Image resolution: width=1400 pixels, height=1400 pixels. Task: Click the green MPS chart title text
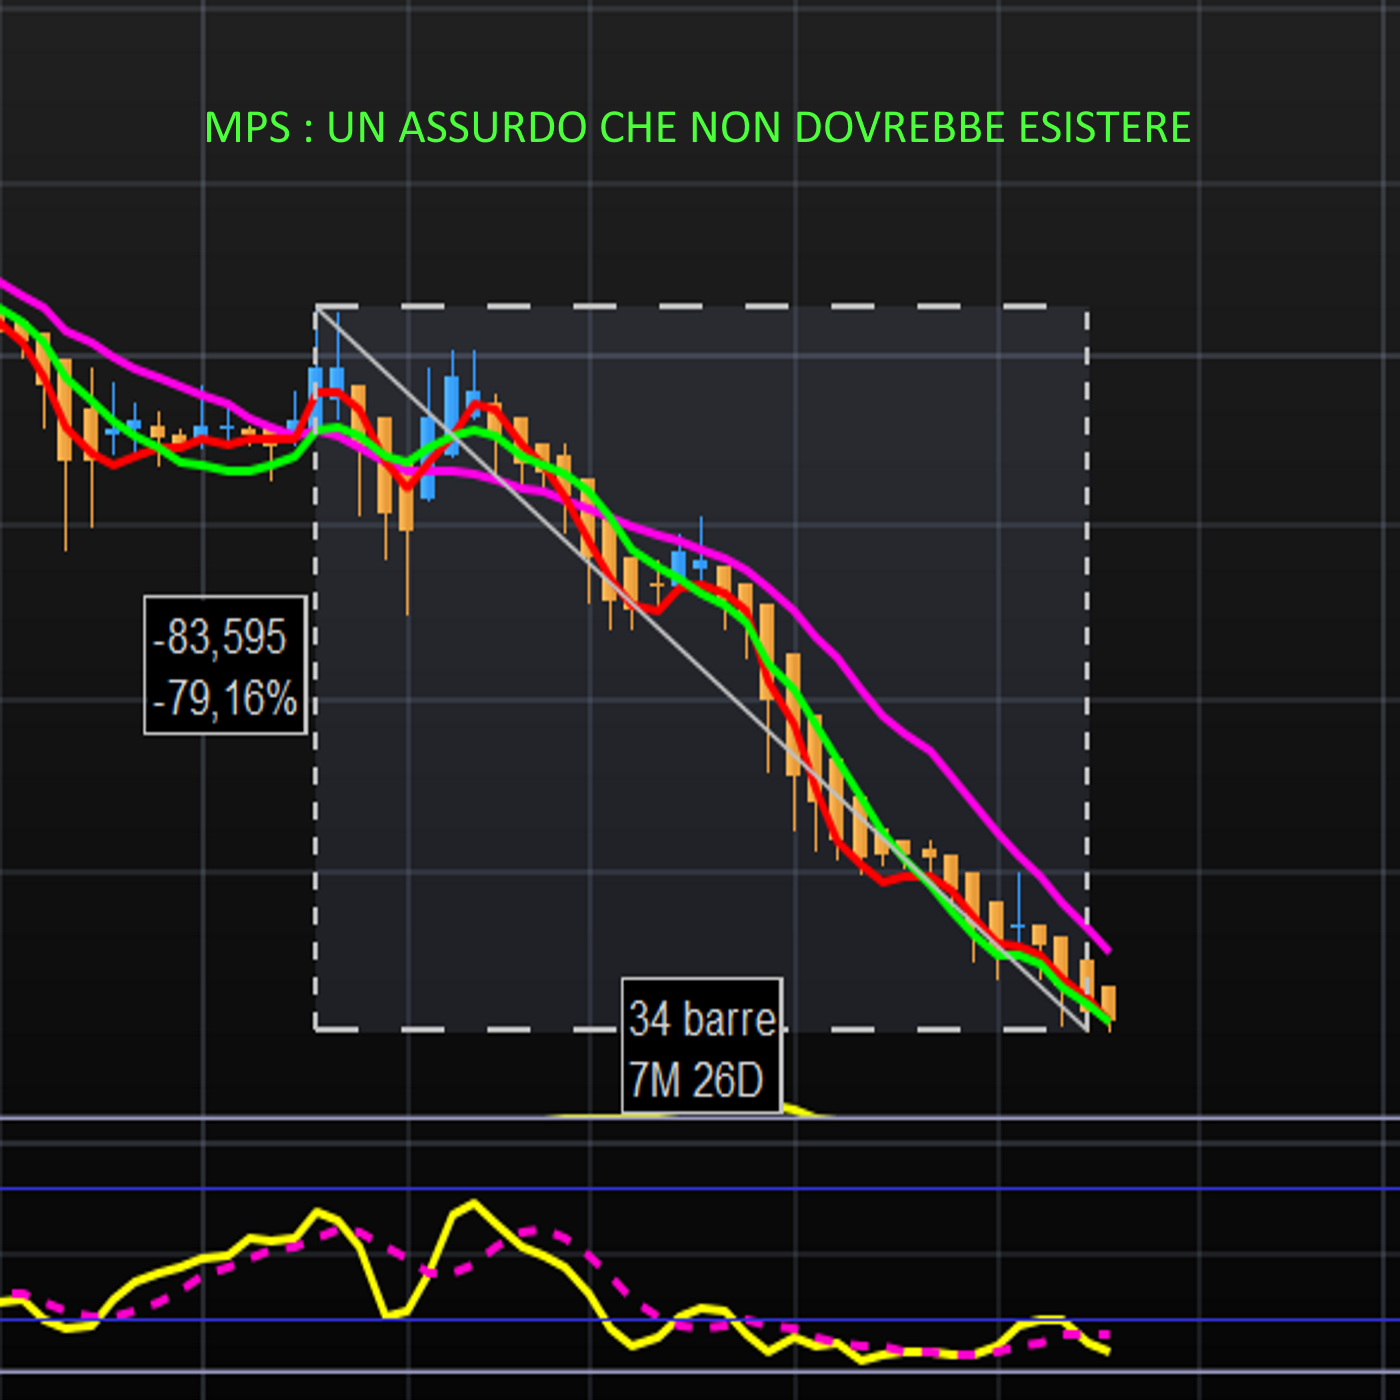point(697,128)
